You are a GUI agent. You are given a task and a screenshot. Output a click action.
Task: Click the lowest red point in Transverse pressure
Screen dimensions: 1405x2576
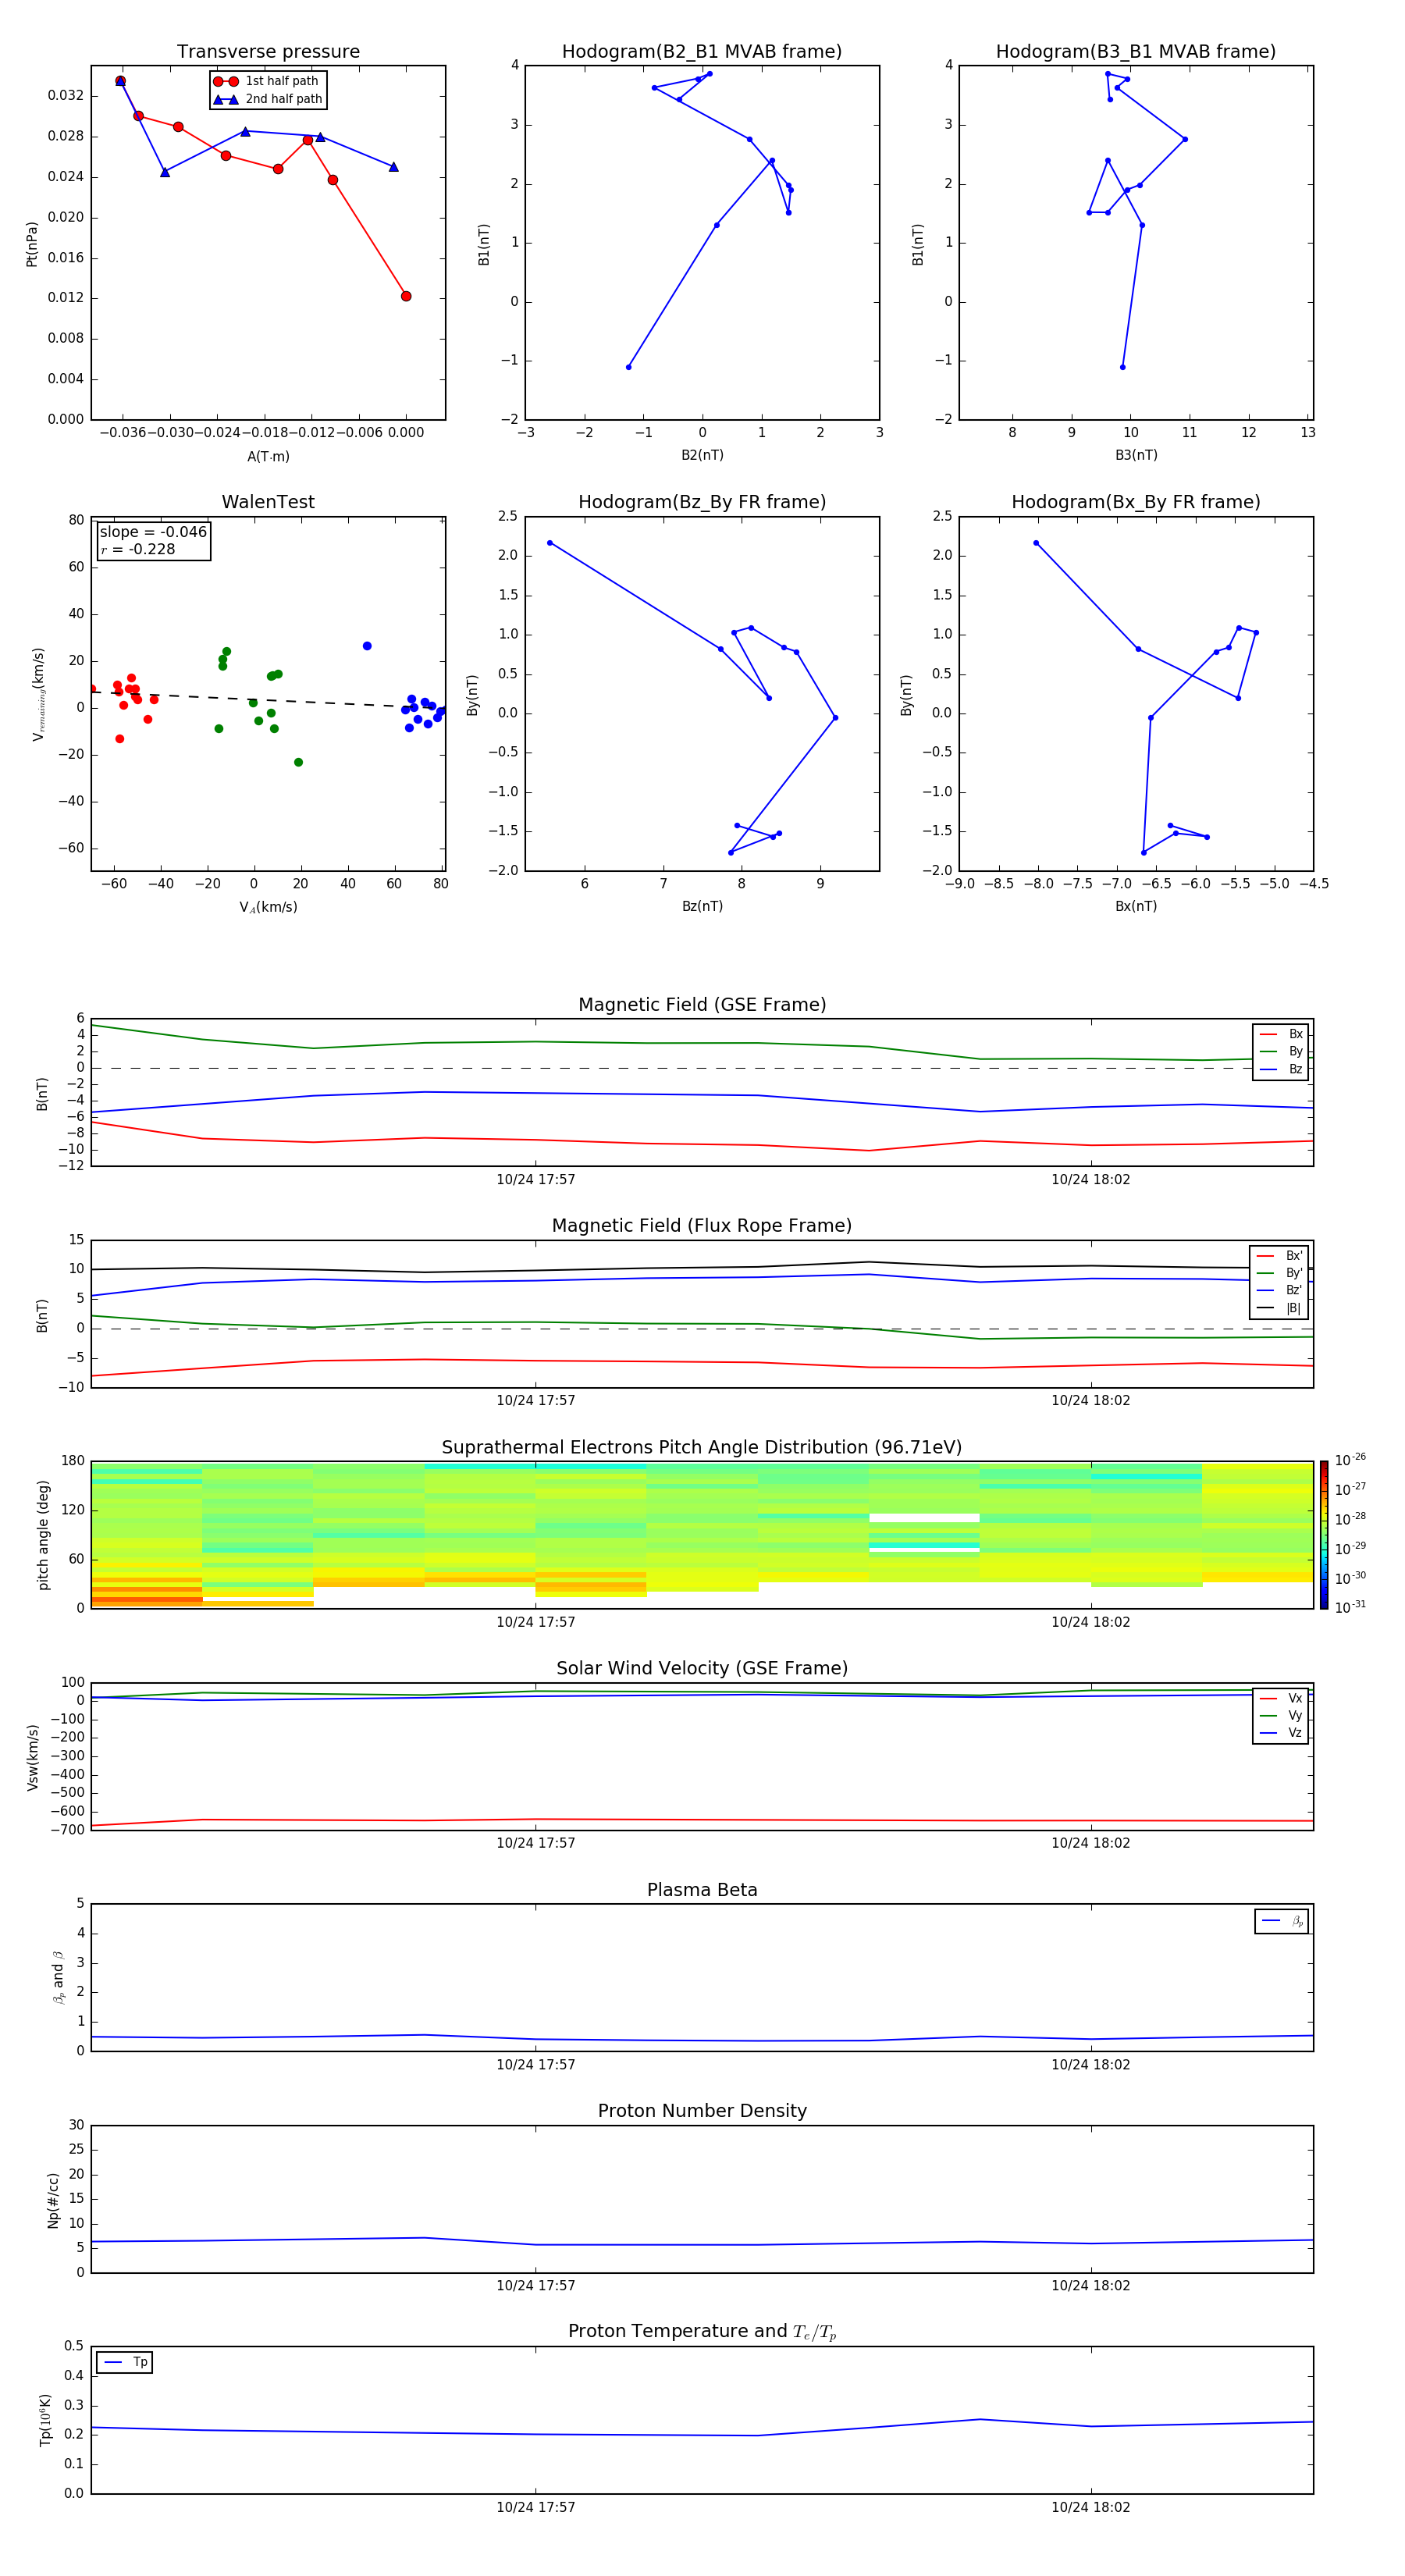tap(406, 296)
